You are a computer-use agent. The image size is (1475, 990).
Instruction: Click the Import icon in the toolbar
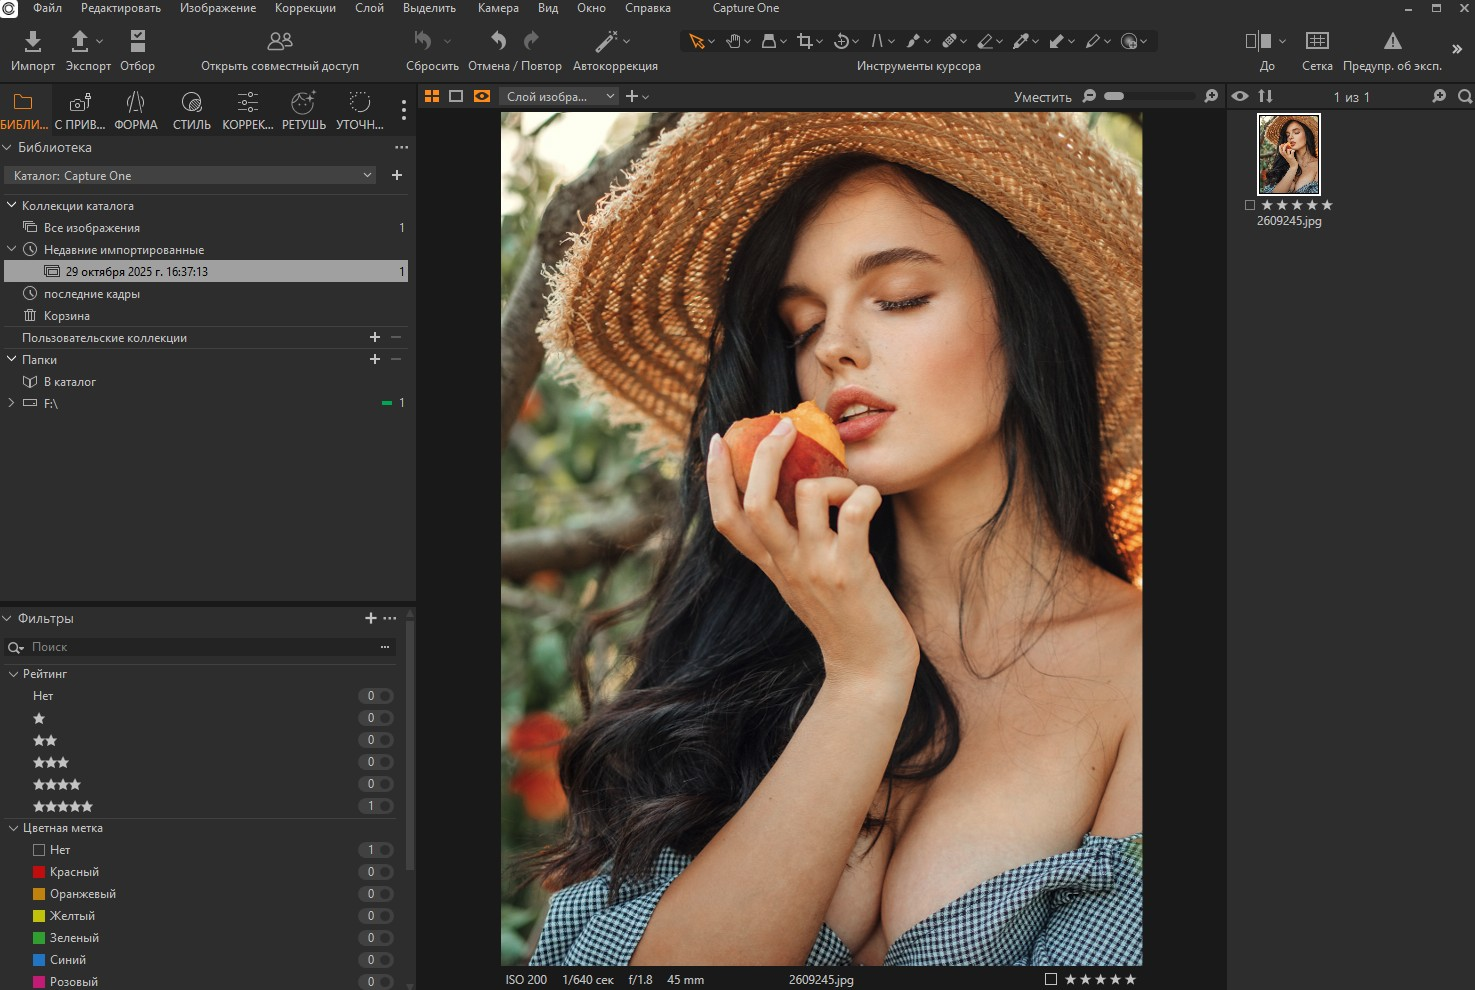[32, 41]
